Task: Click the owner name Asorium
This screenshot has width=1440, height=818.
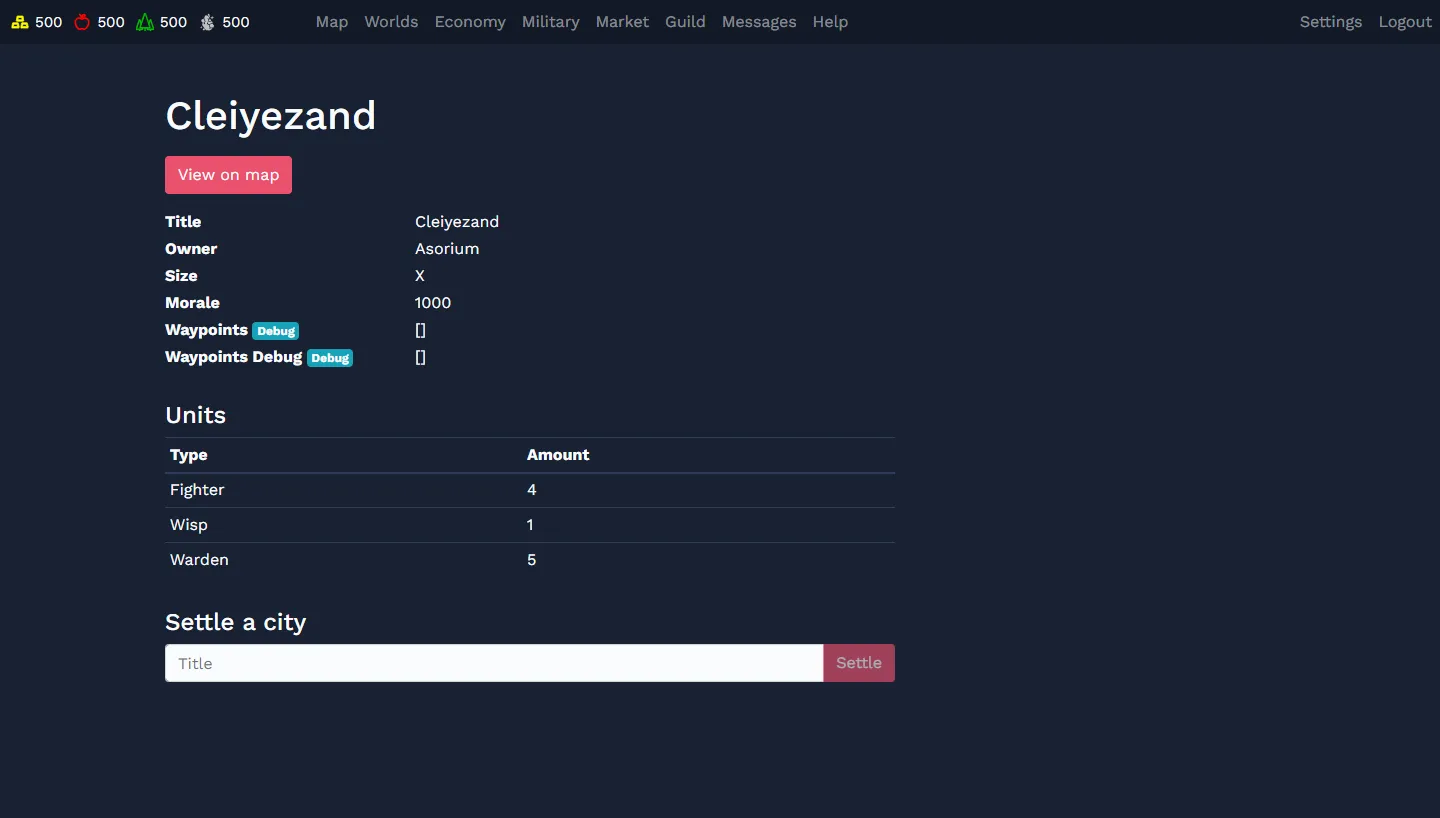Action: pyautogui.click(x=447, y=249)
